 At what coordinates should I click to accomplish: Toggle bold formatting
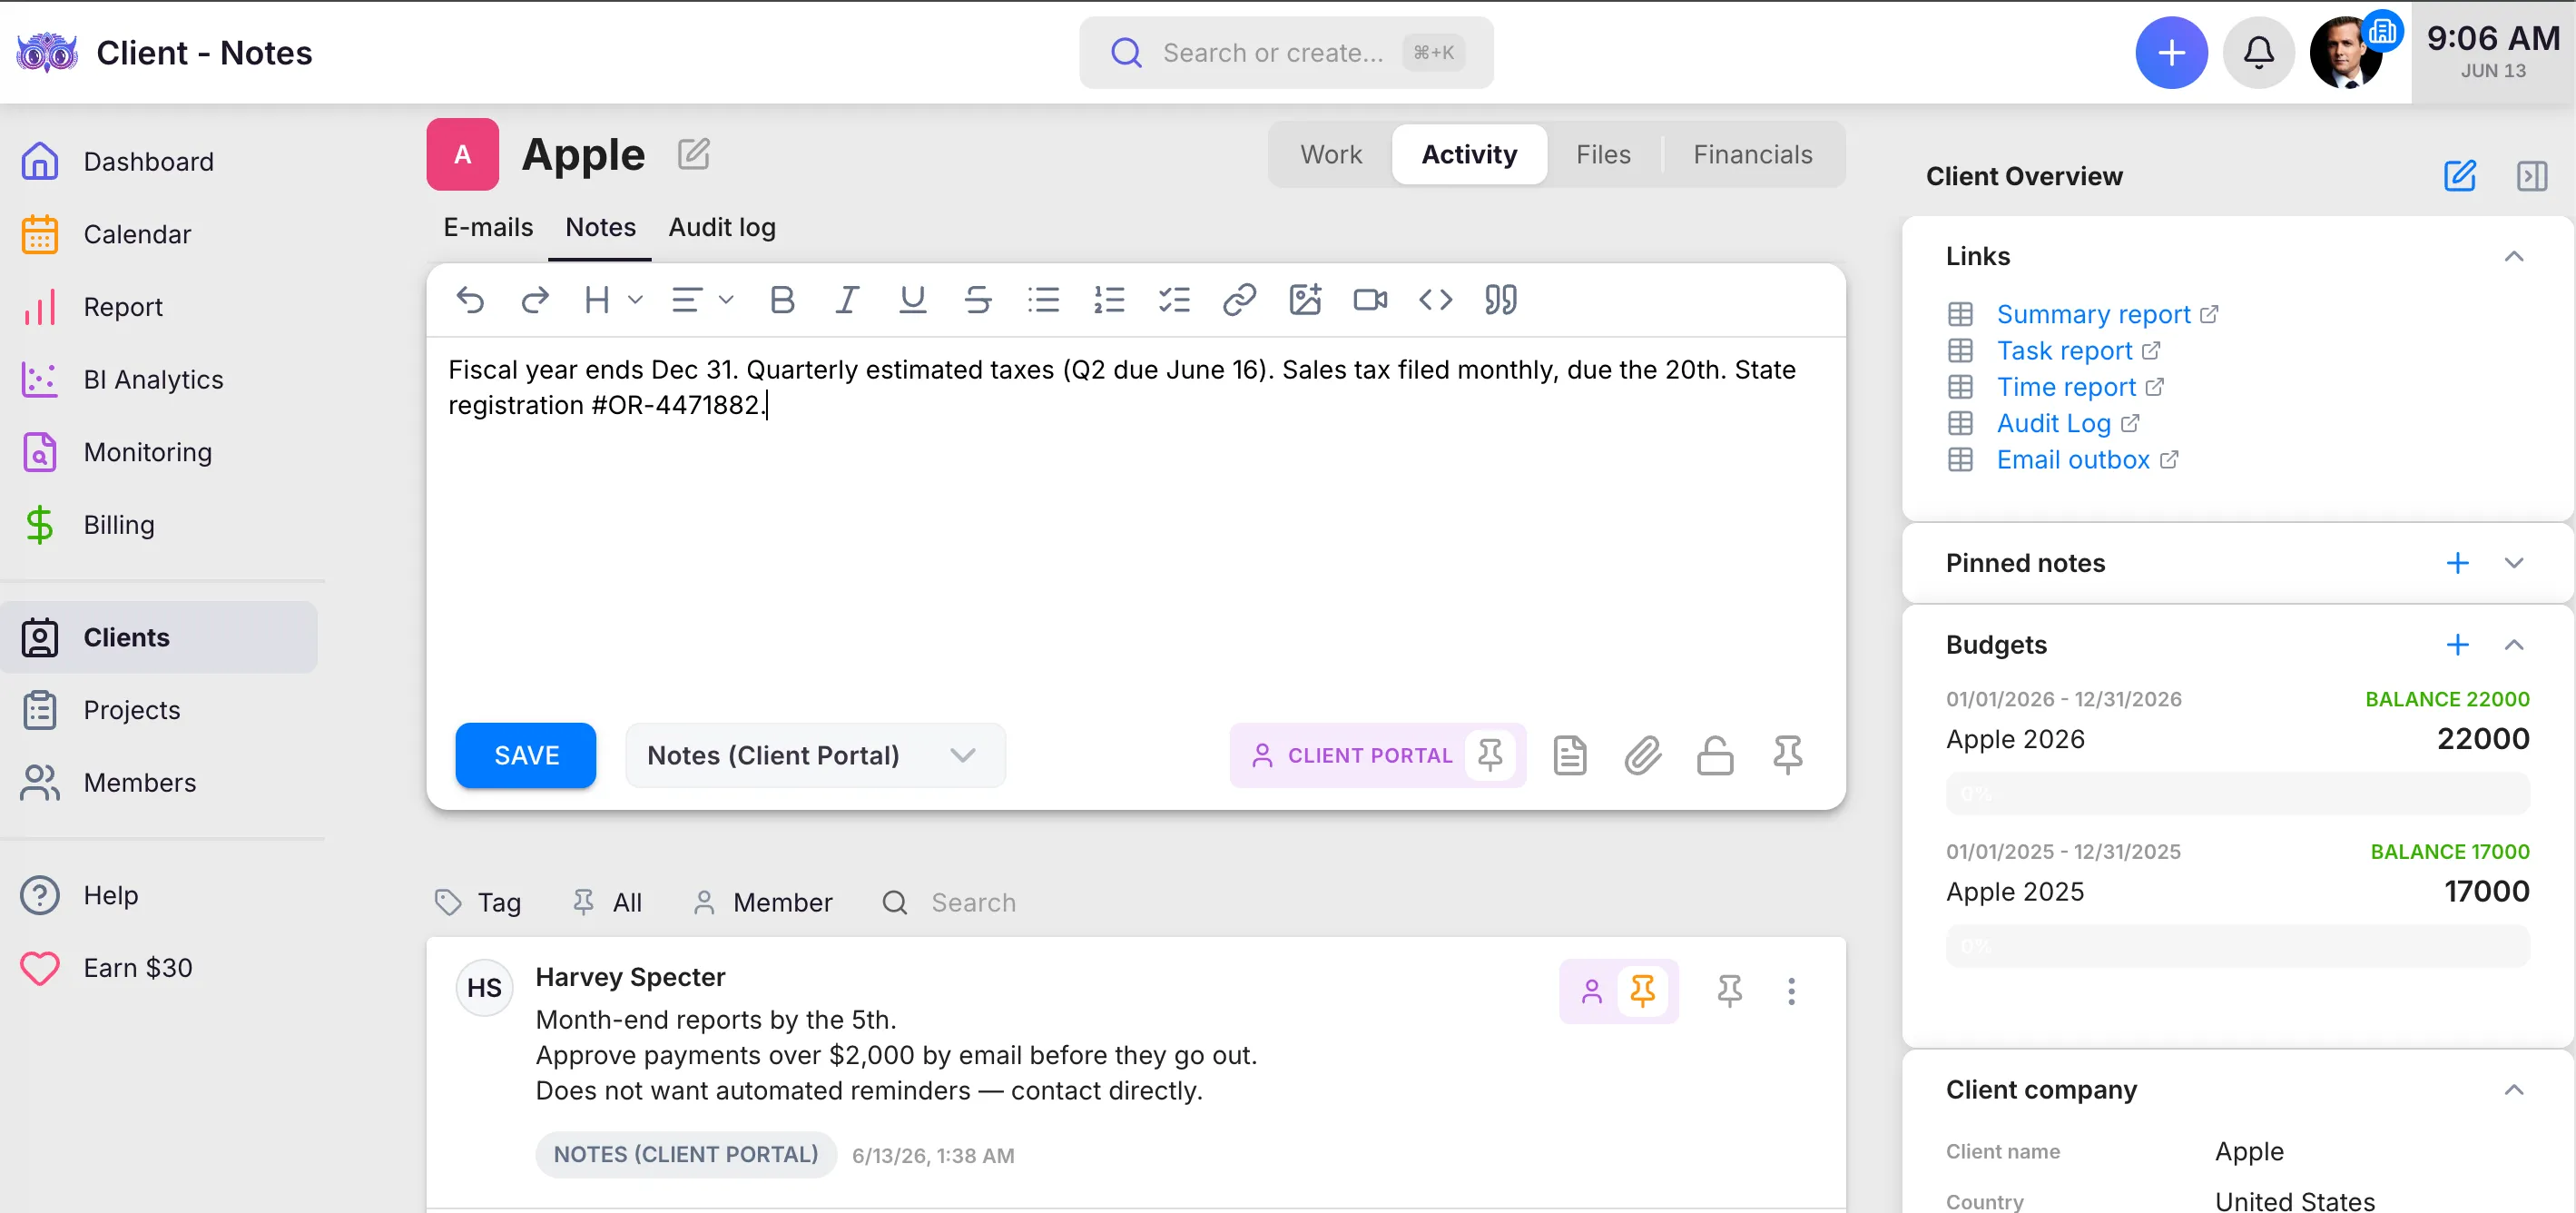[x=782, y=300]
